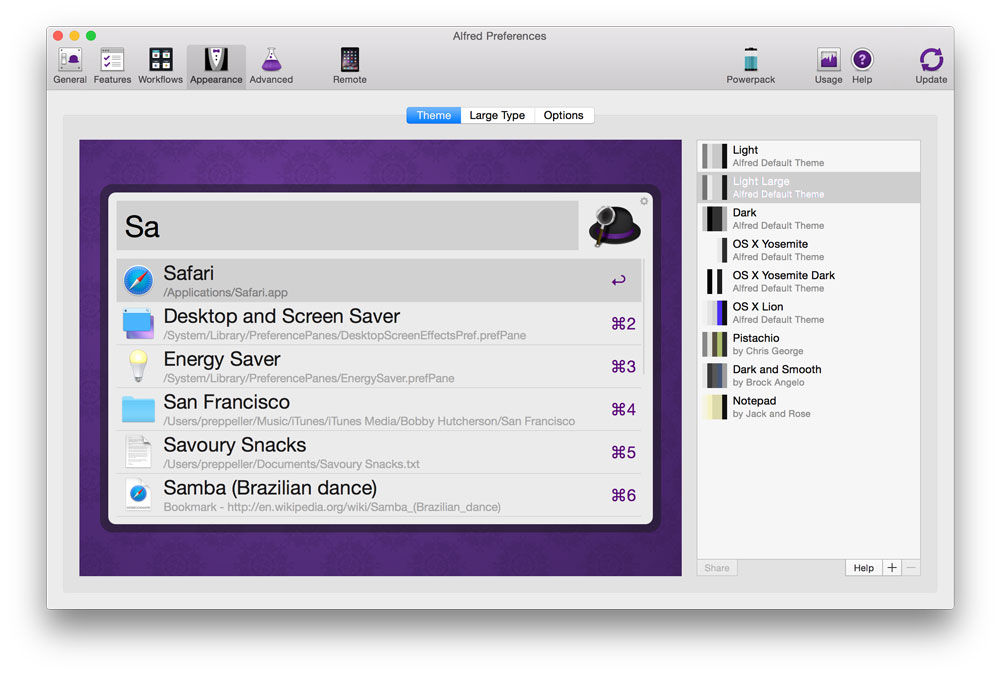
Task: Remove theme with the minus button
Action: (x=911, y=568)
